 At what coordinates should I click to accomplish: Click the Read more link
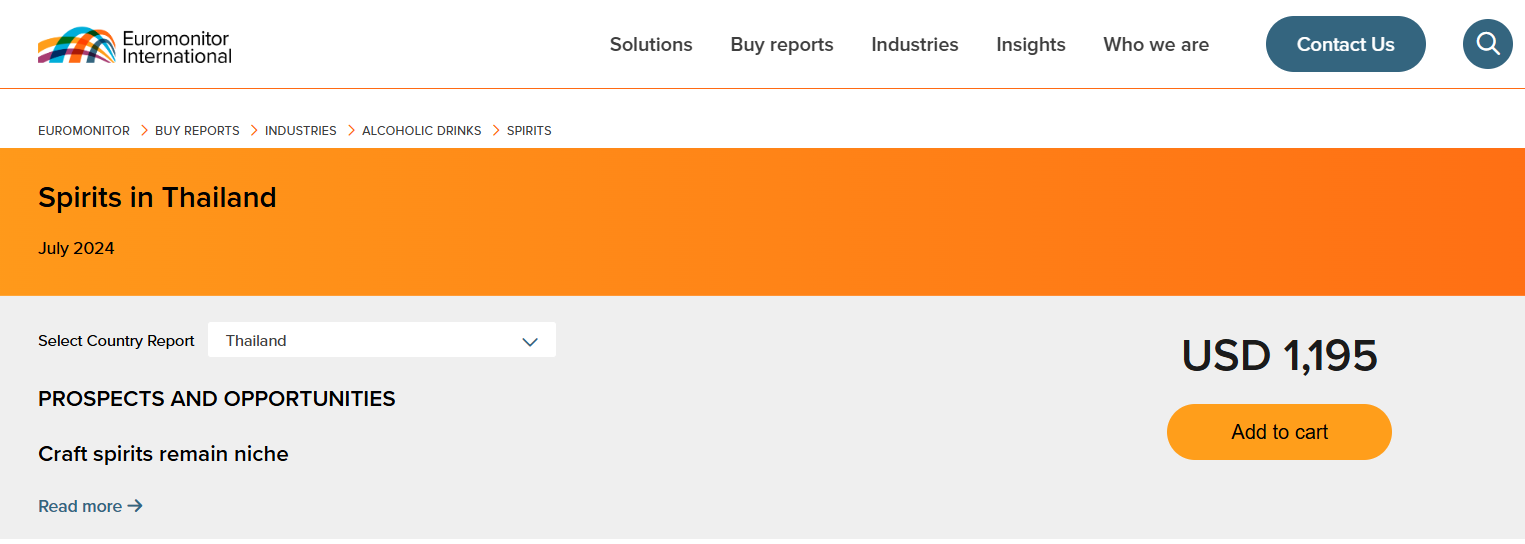90,506
